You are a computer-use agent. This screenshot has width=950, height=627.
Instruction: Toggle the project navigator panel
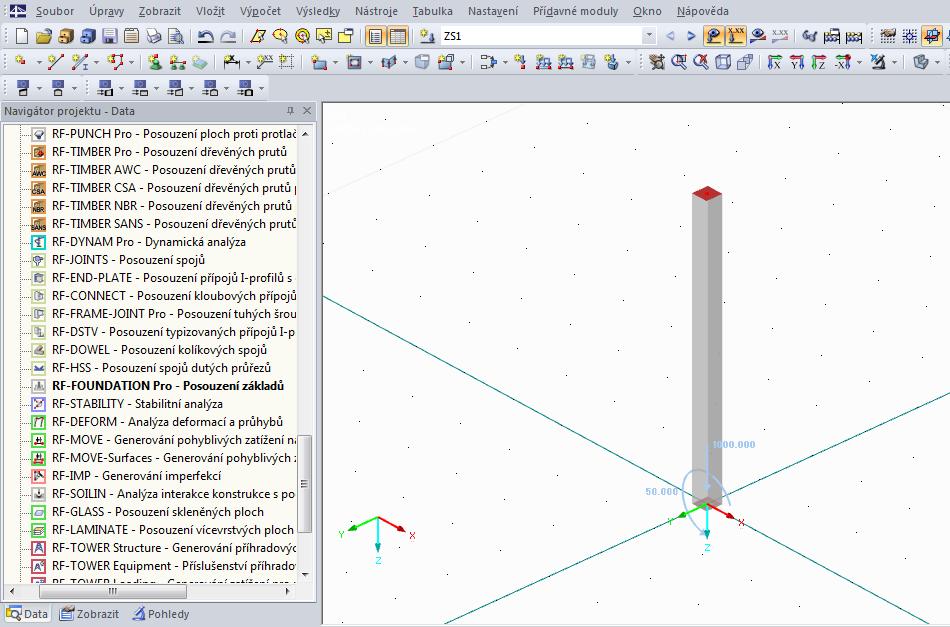point(376,36)
